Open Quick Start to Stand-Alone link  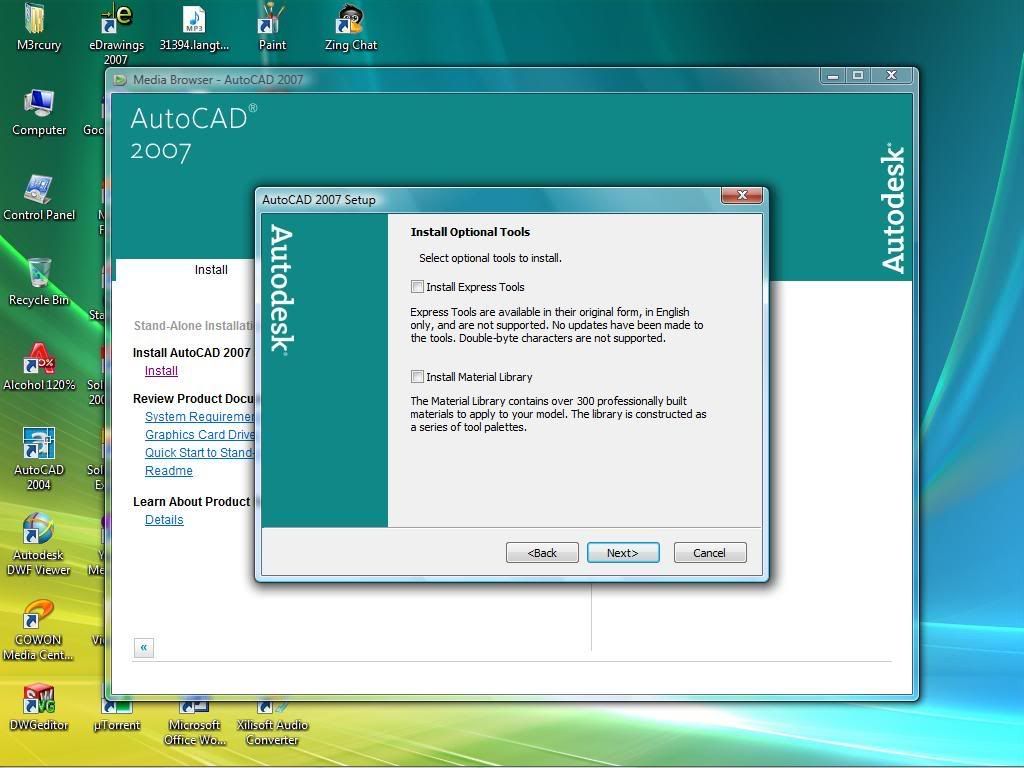(x=199, y=453)
